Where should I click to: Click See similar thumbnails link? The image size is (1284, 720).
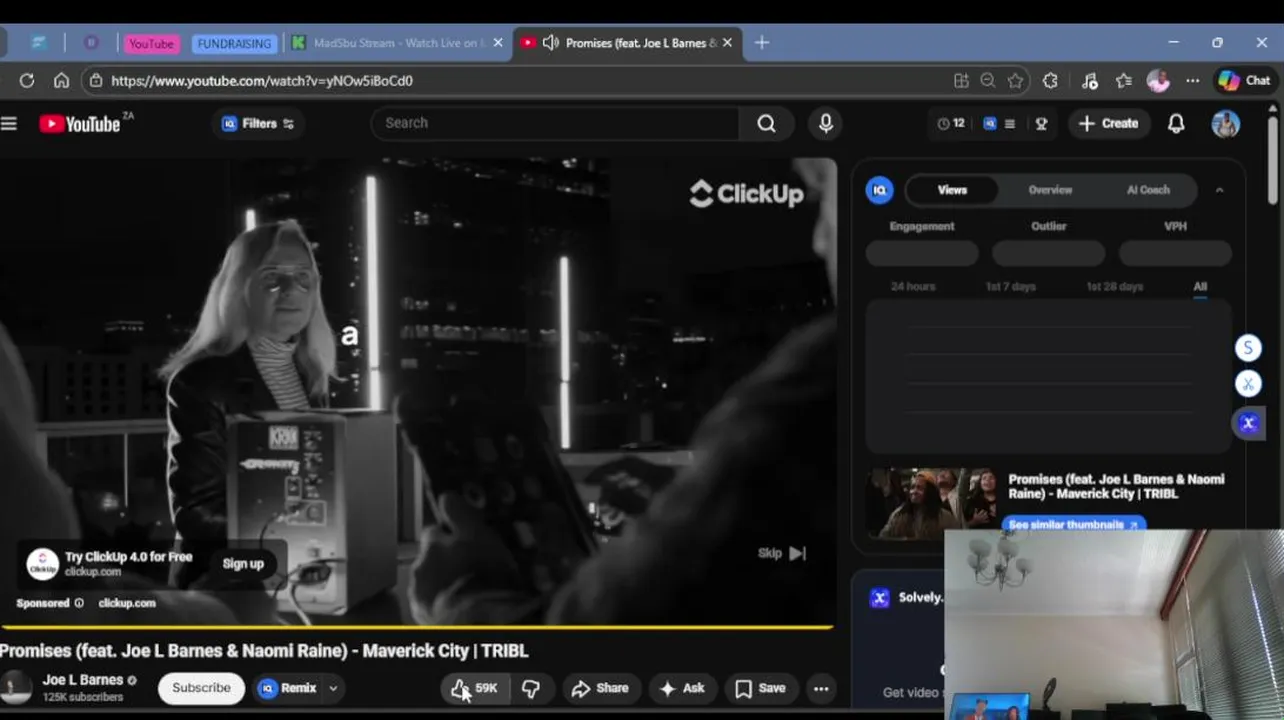[1073, 524]
